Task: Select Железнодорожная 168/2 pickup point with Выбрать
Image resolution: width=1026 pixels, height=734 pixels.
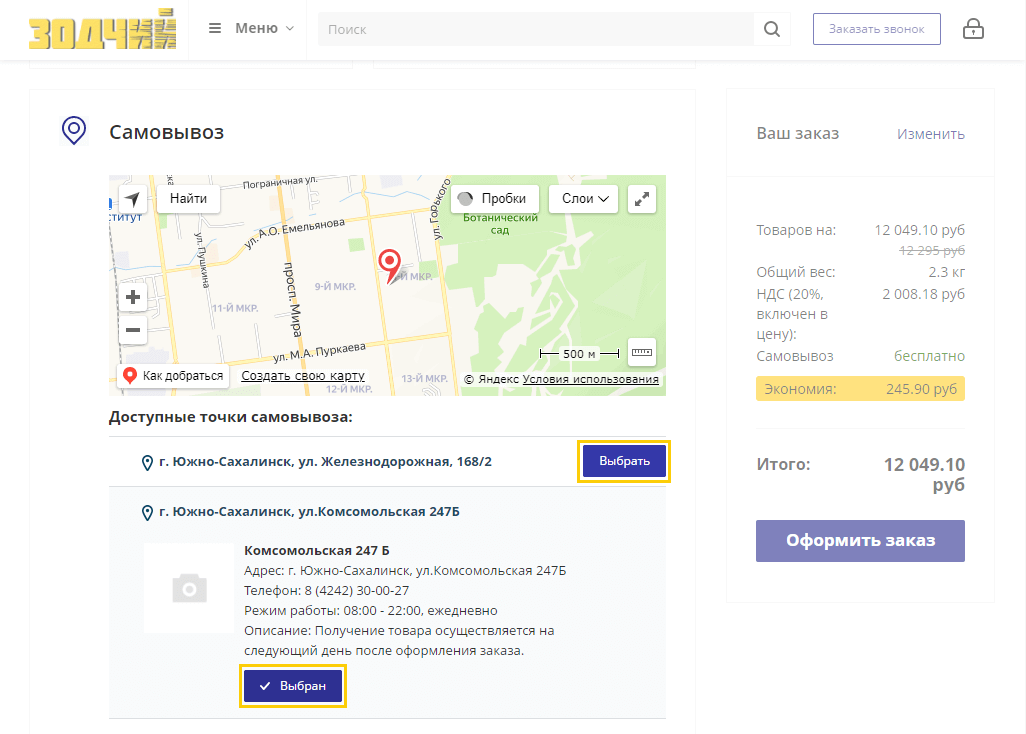Action: (624, 461)
